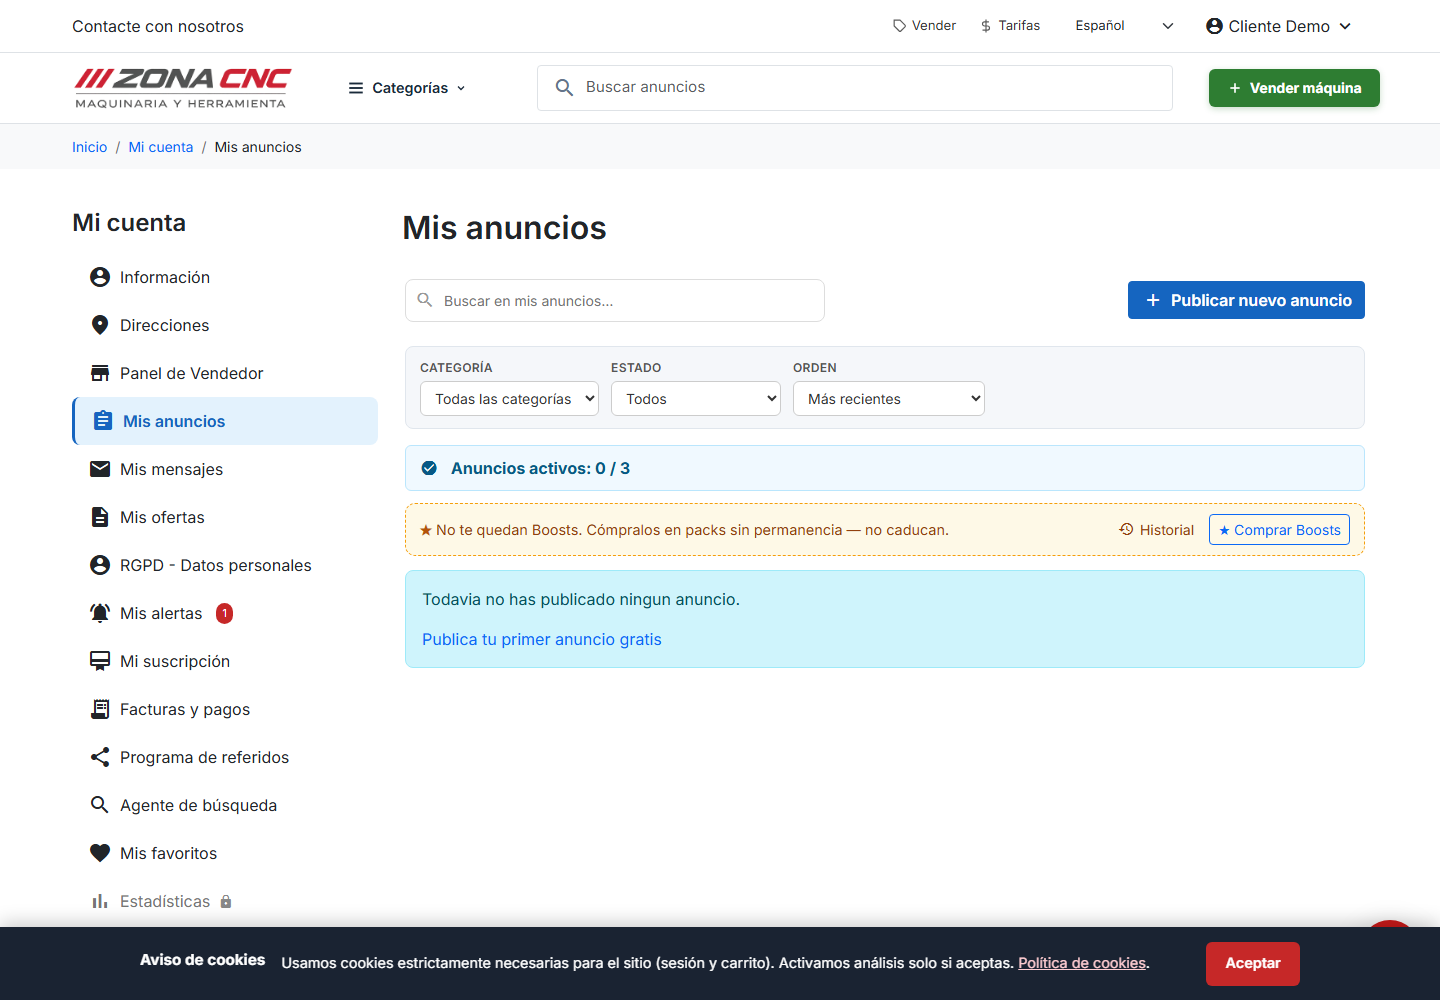Click the lock icon next to Estadísticas

(x=226, y=901)
